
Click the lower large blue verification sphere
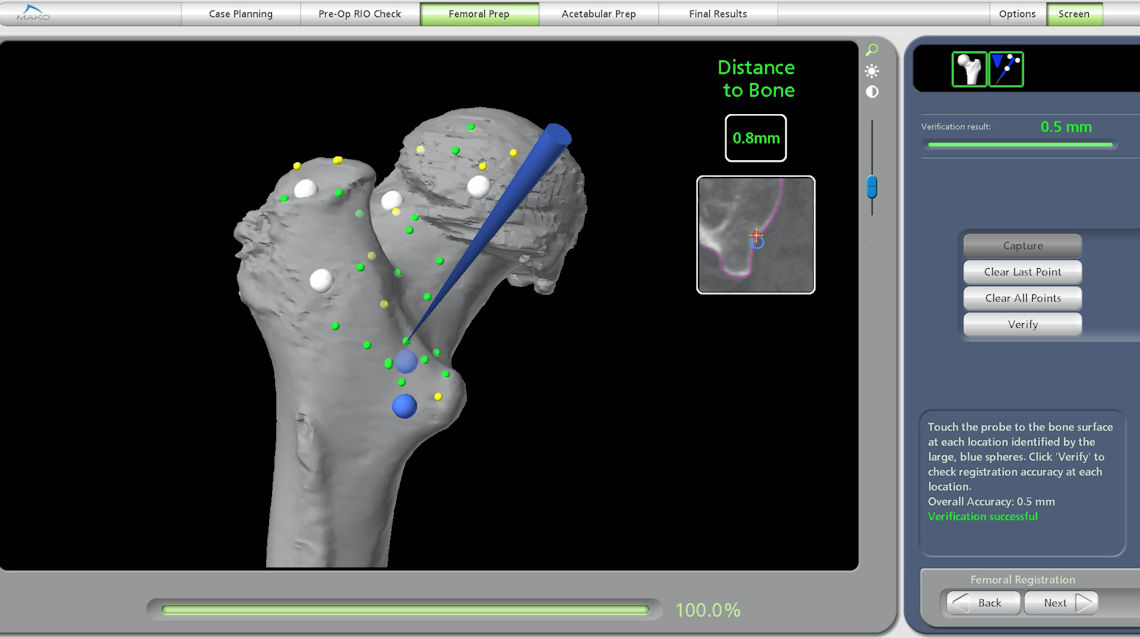[404, 406]
